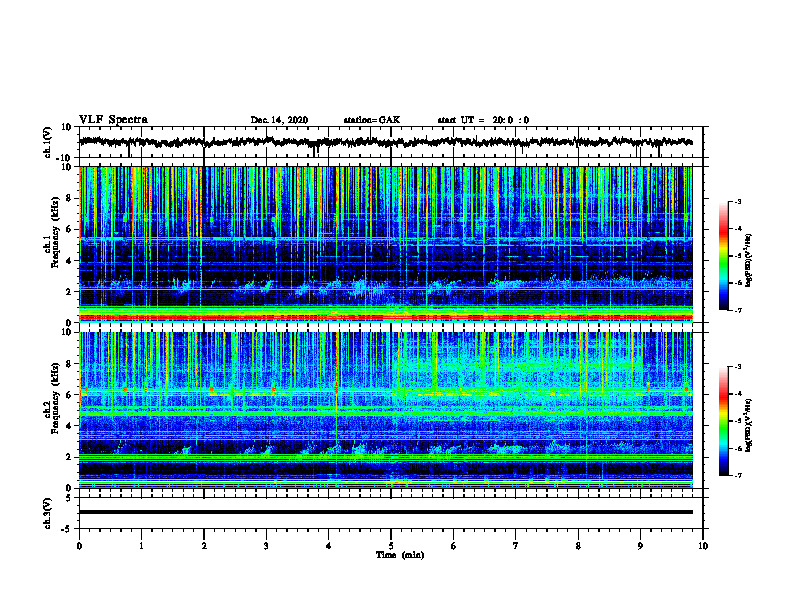Click the time axis tick label "7"
Screen dimensions: 792x612
516,546
